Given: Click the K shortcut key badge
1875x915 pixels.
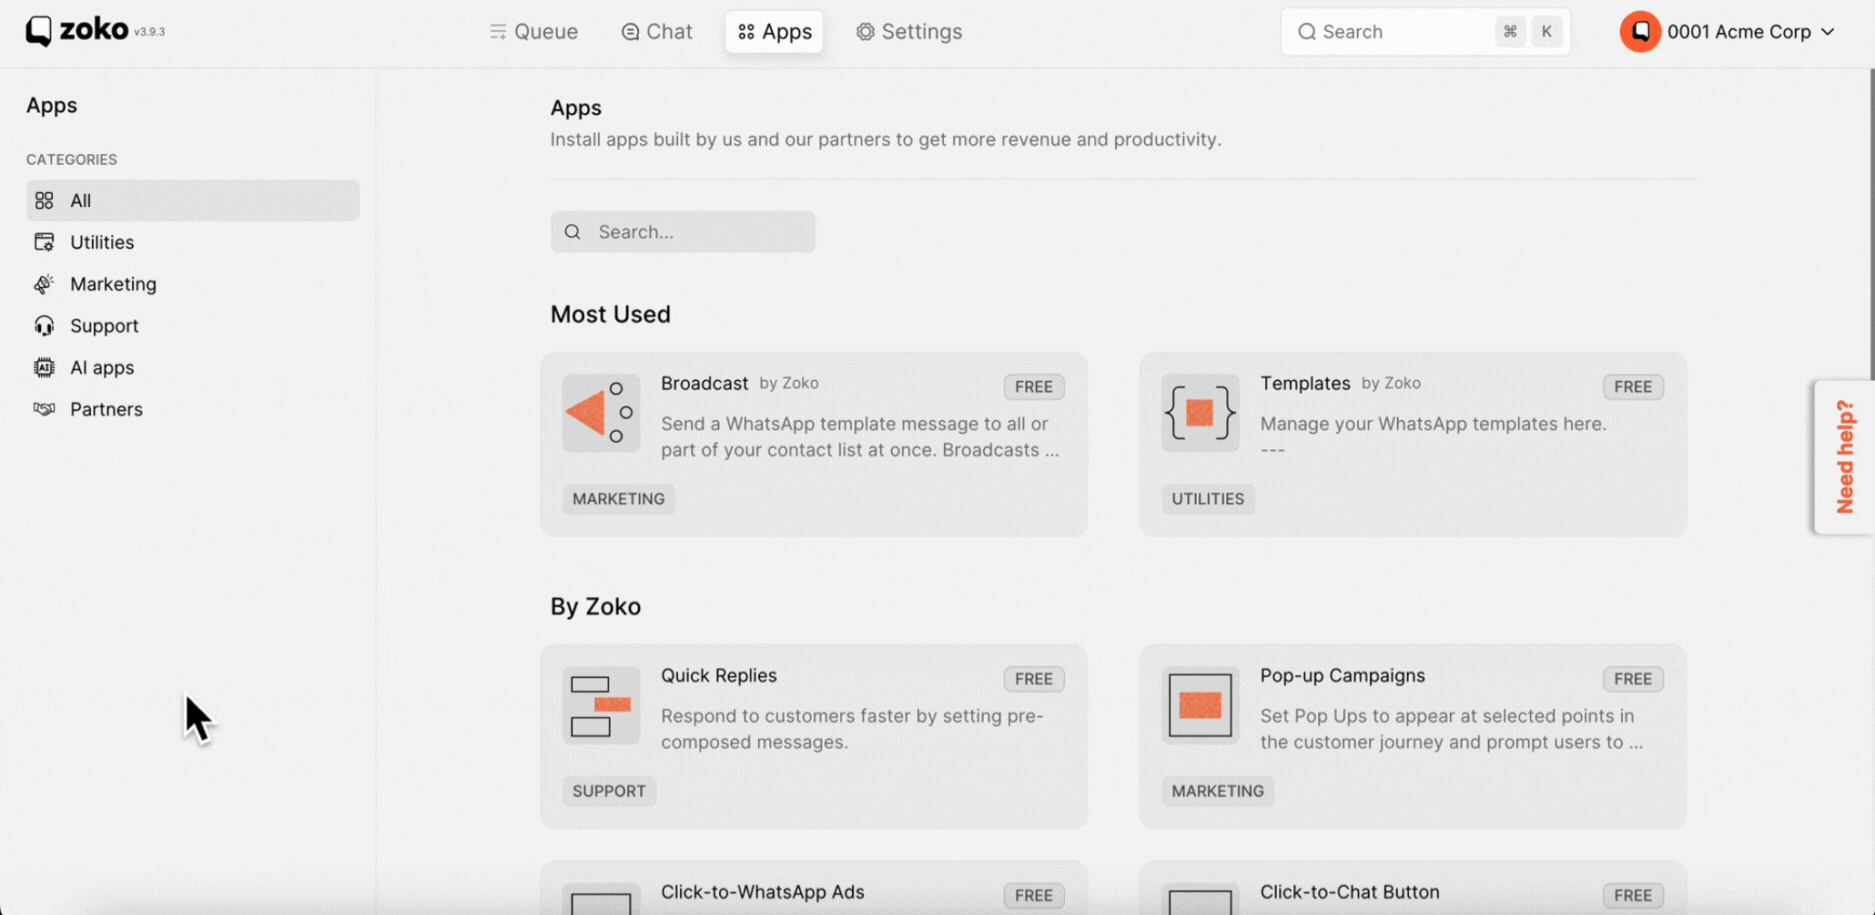Looking at the screenshot, I should coord(1547,32).
